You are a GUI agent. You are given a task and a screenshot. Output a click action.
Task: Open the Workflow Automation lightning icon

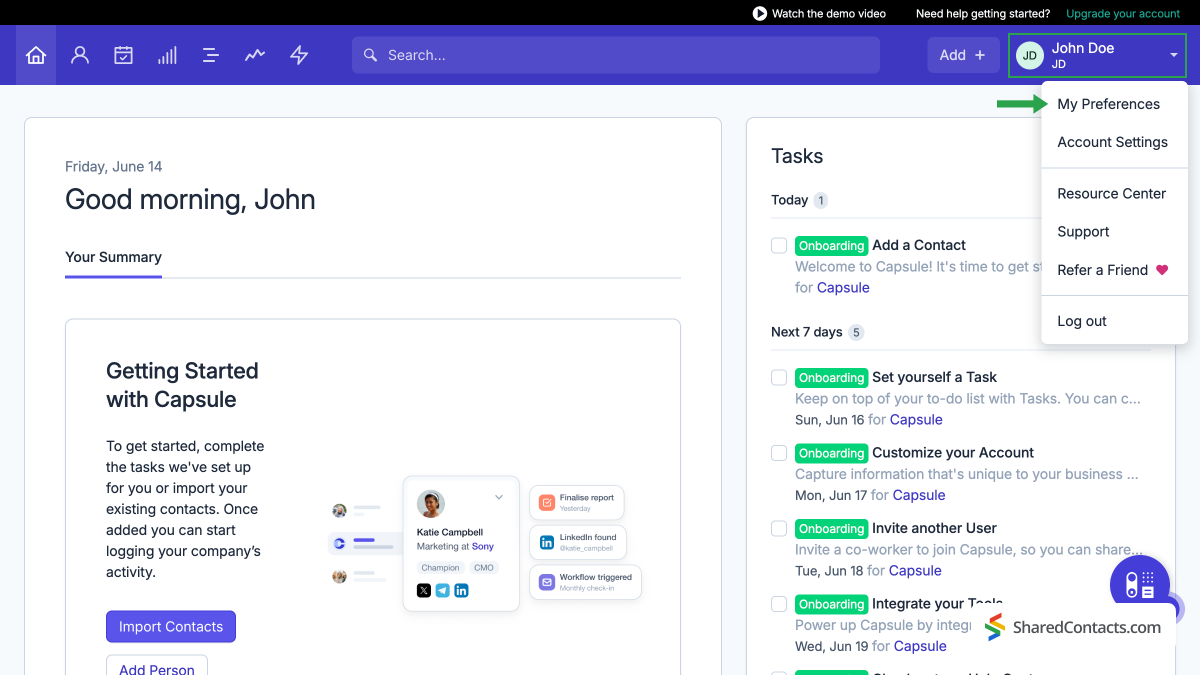pyautogui.click(x=299, y=55)
